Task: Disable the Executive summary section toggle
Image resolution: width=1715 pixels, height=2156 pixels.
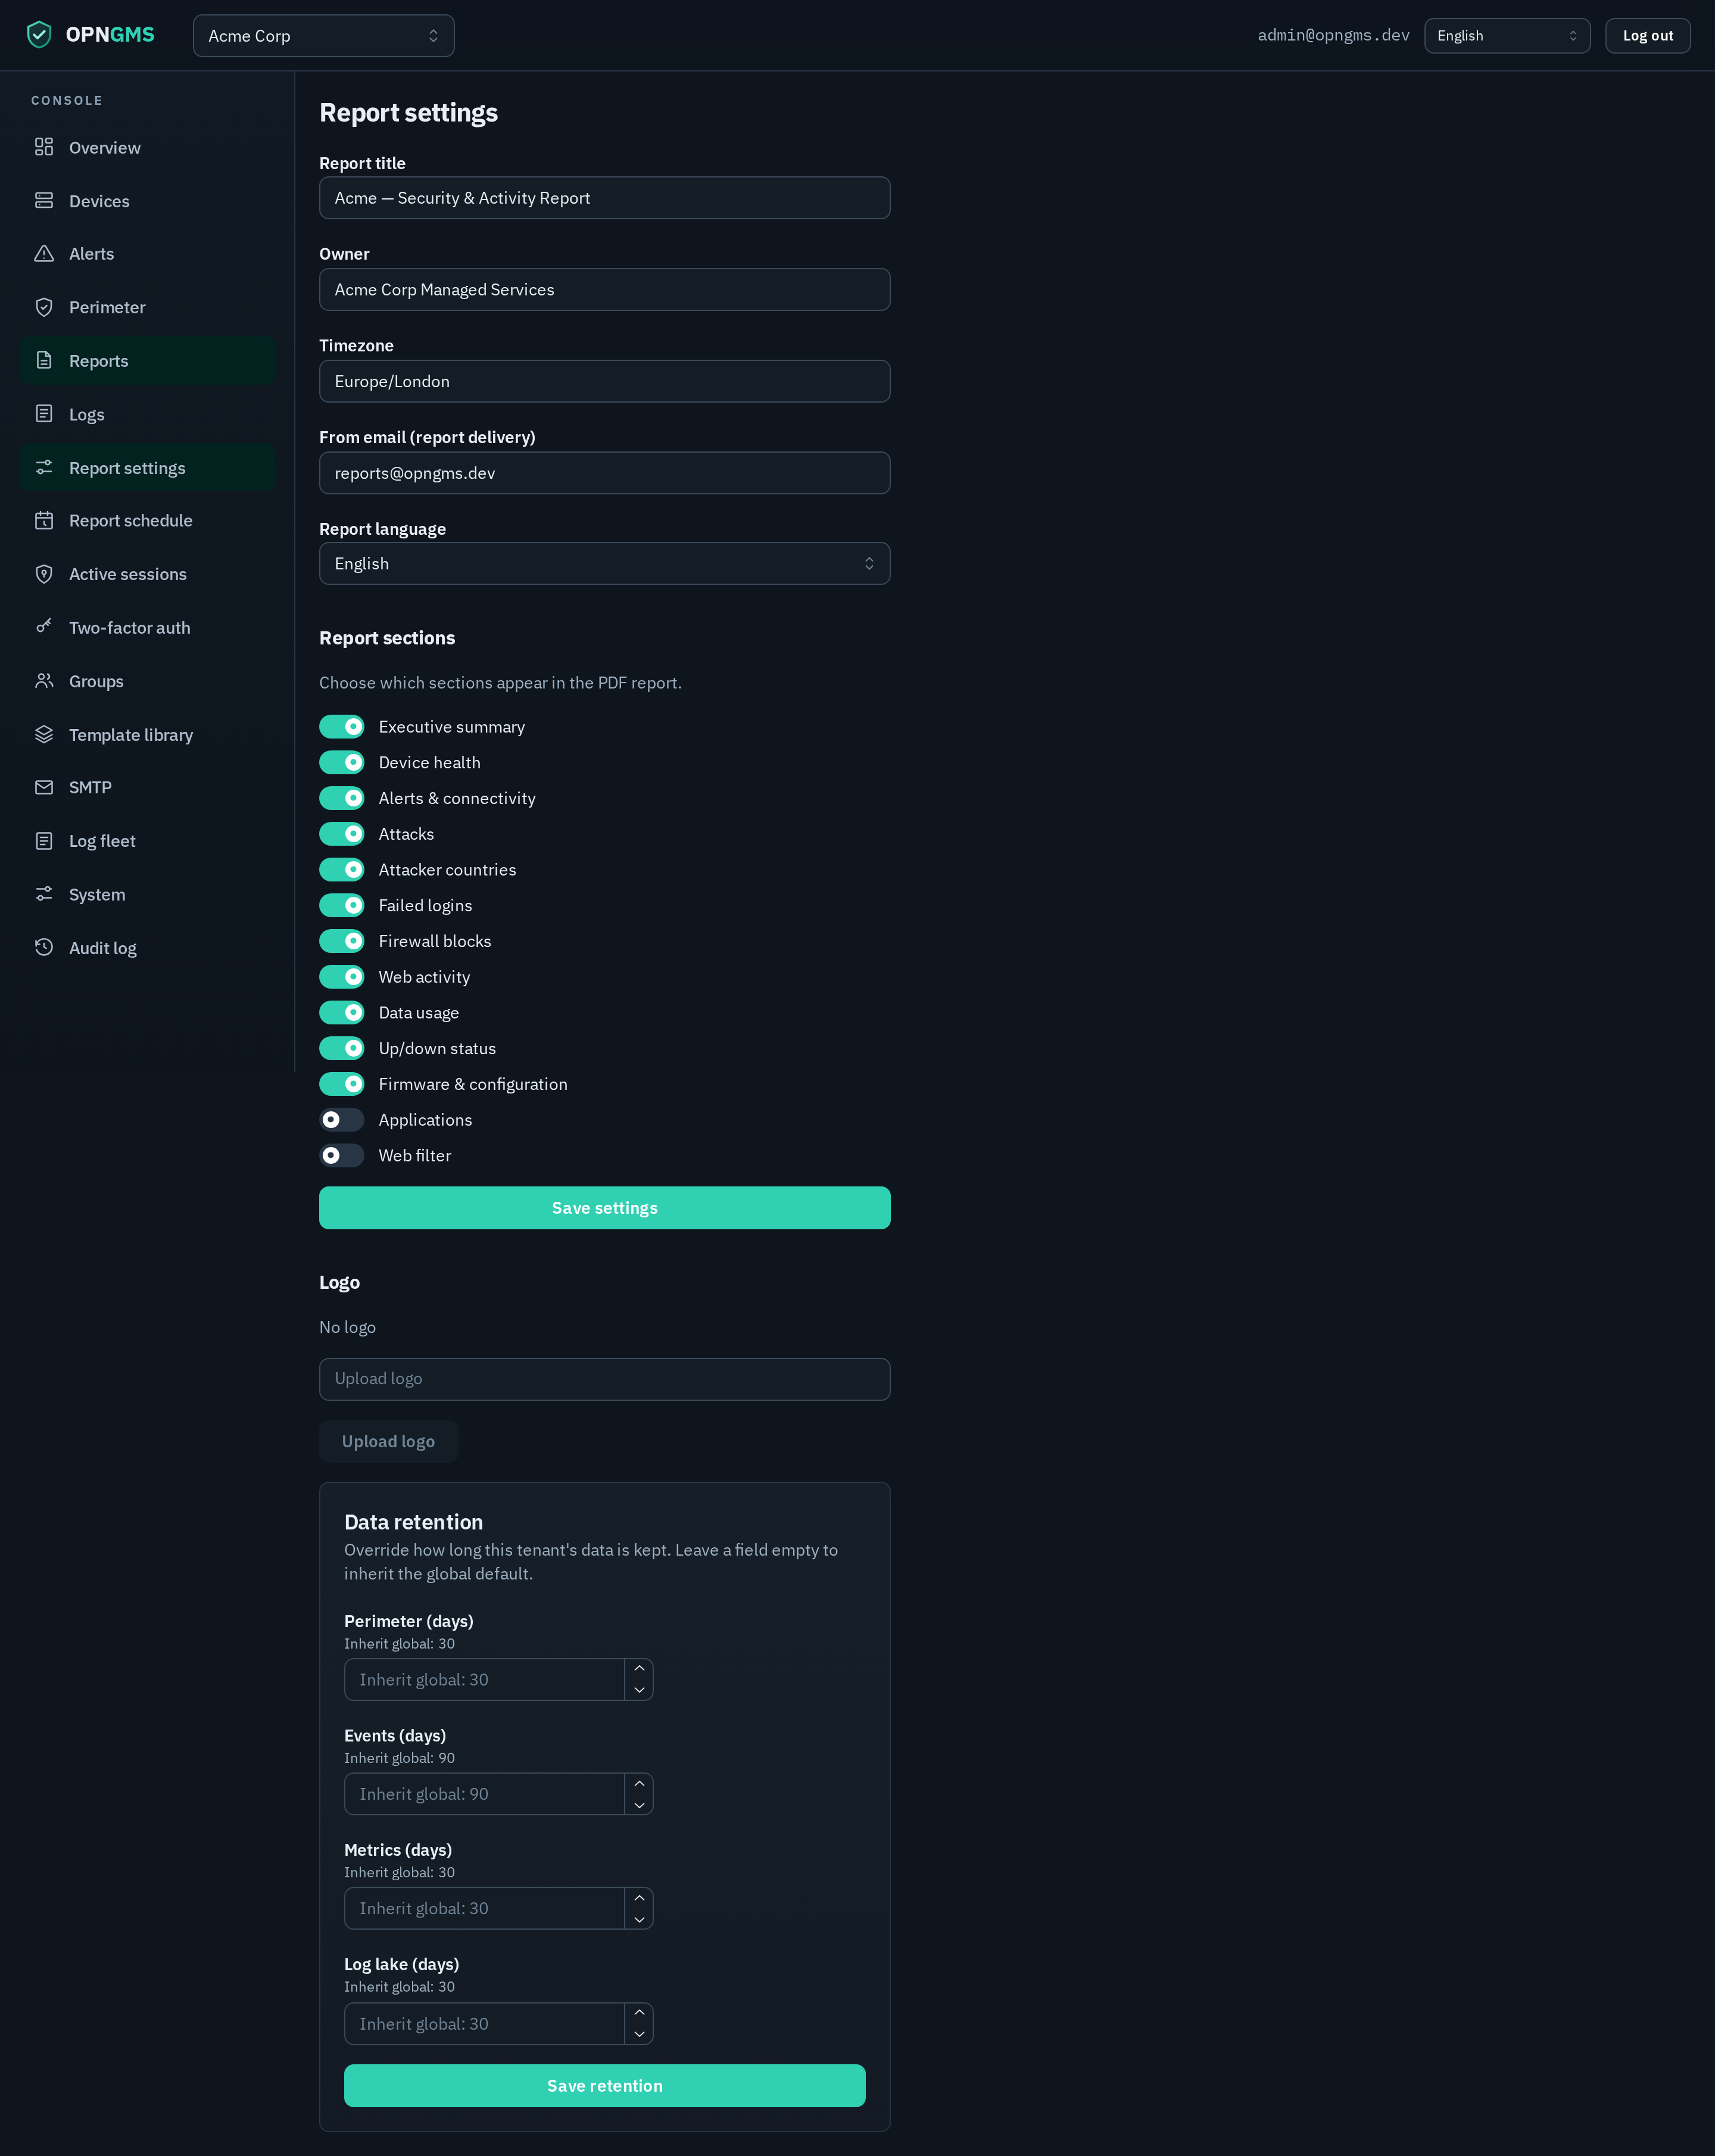Action: click(341, 727)
